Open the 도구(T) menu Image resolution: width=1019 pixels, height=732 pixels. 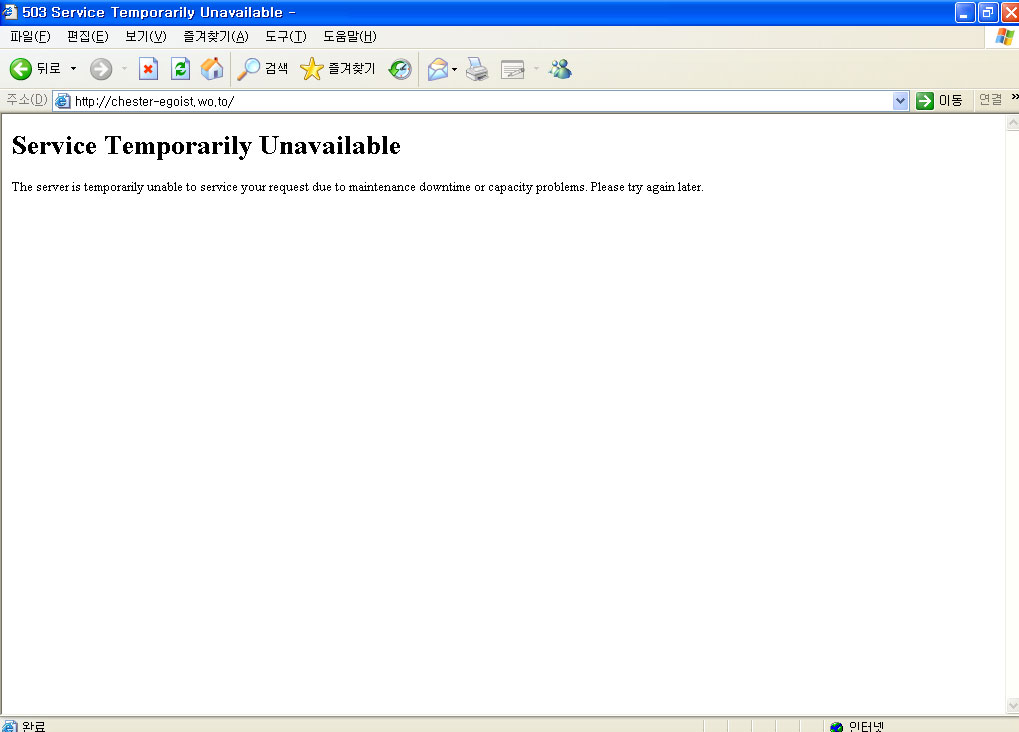[x=285, y=37]
